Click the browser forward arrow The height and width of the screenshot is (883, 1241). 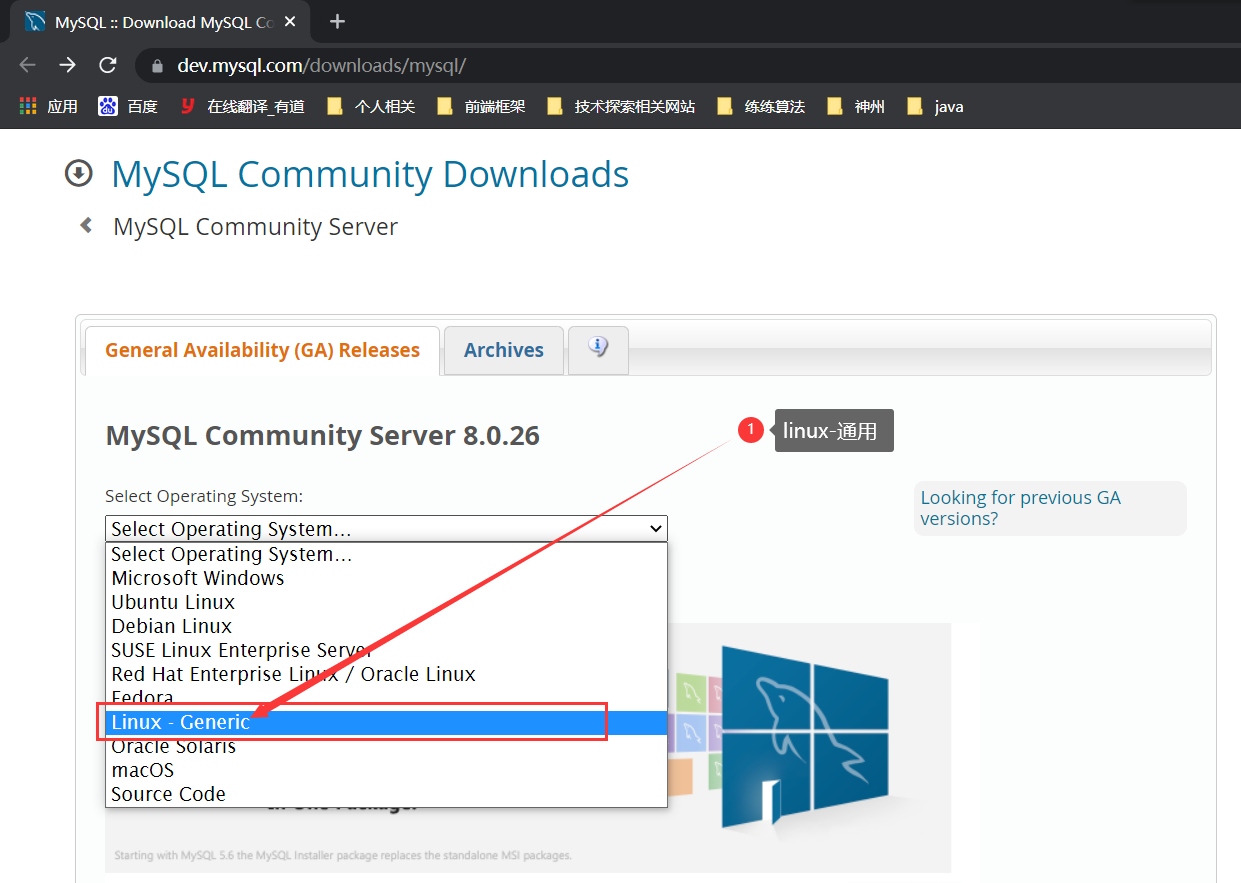click(67, 65)
